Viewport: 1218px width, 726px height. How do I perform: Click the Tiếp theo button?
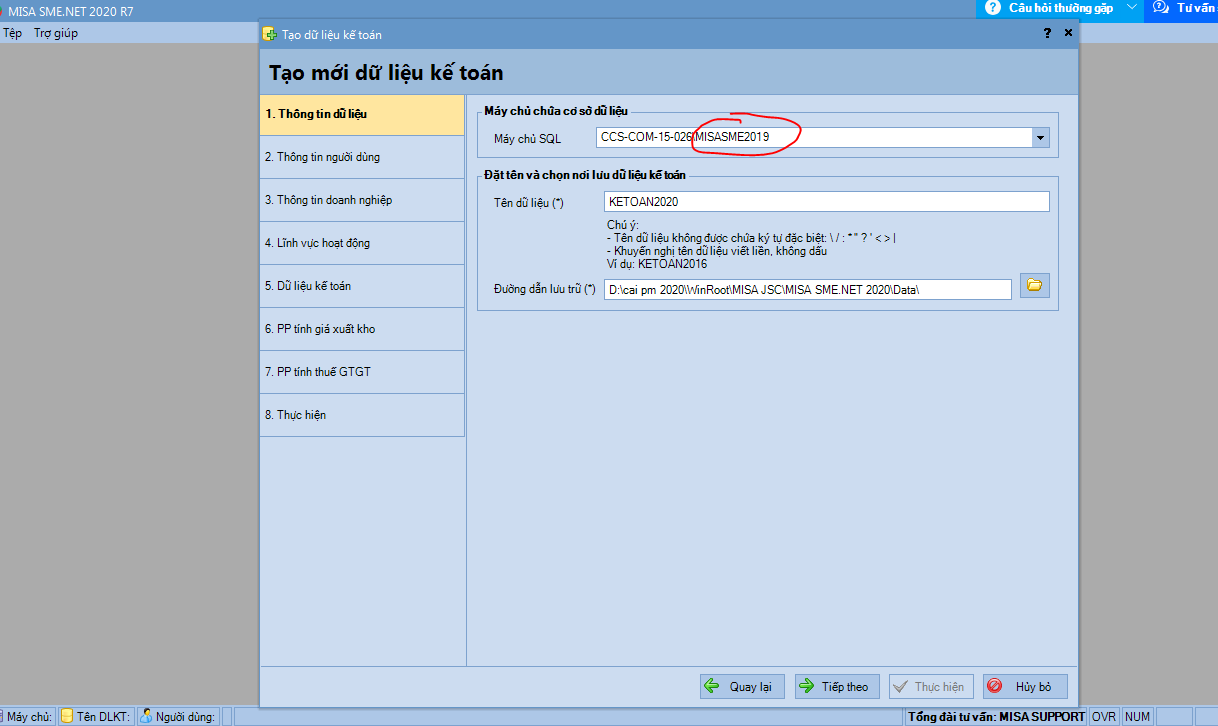click(x=837, y=686)
